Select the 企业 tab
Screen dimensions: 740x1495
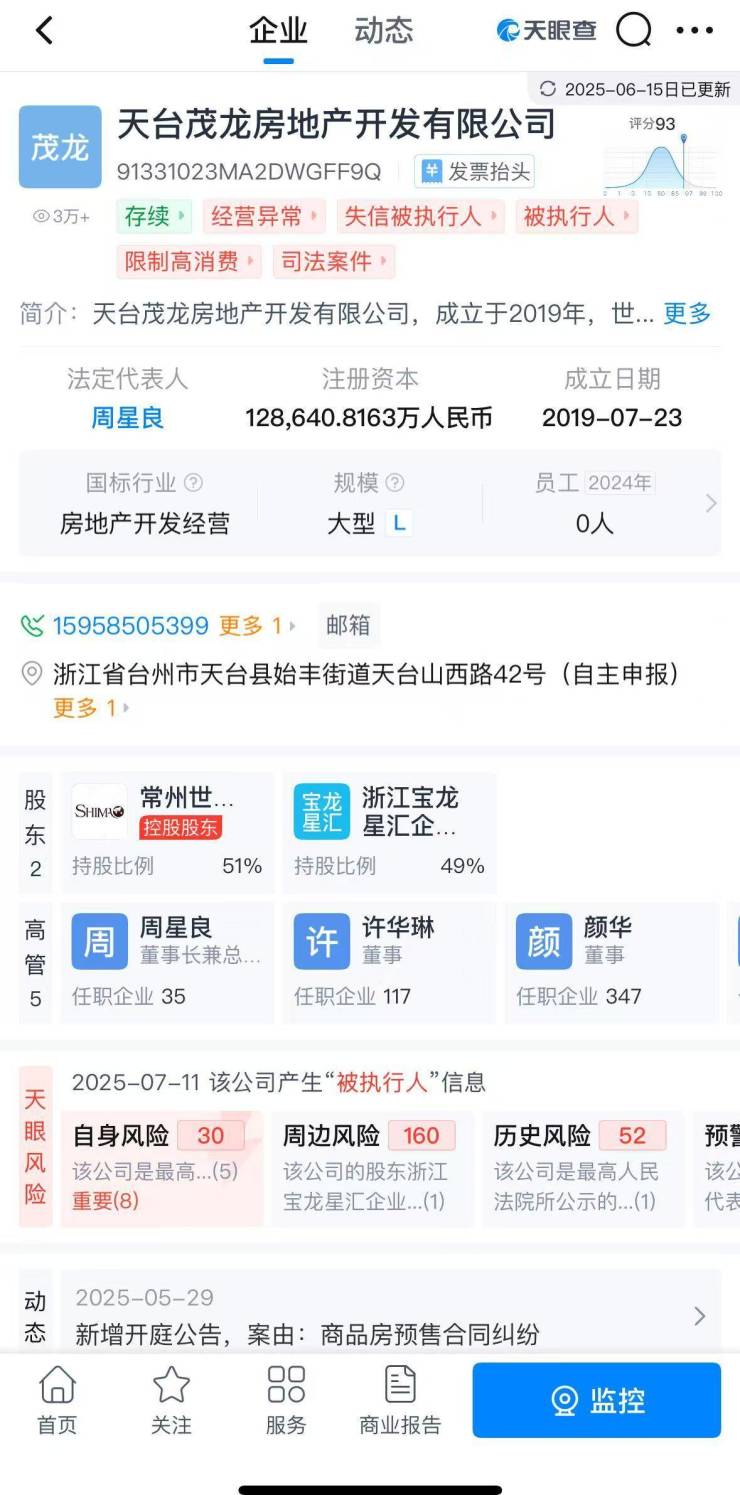coord(278,31)
